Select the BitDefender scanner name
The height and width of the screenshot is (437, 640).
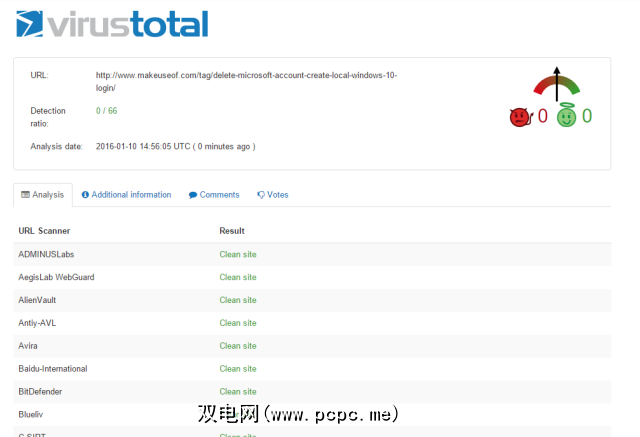(40, 391)
